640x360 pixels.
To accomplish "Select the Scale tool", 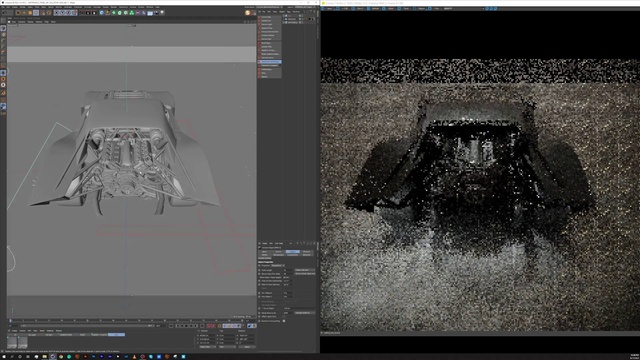I will pyautogui.click(x=30, y=13).
